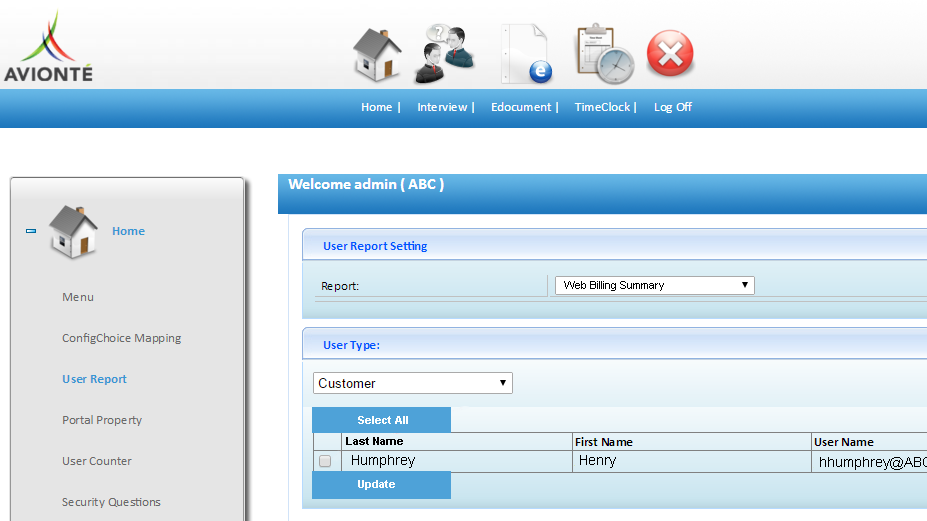Open Portal Property in sidebar
This screenshot has height=521, width=927.
[x=102, y=420]
